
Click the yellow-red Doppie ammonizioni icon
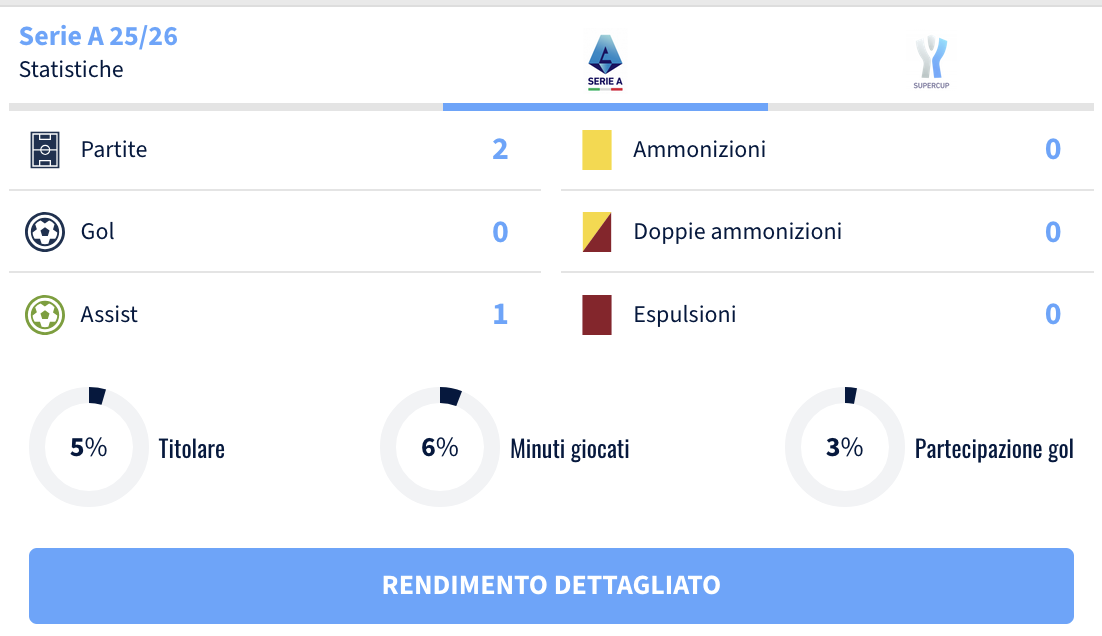pyautogui.click(x=597, y=232)
